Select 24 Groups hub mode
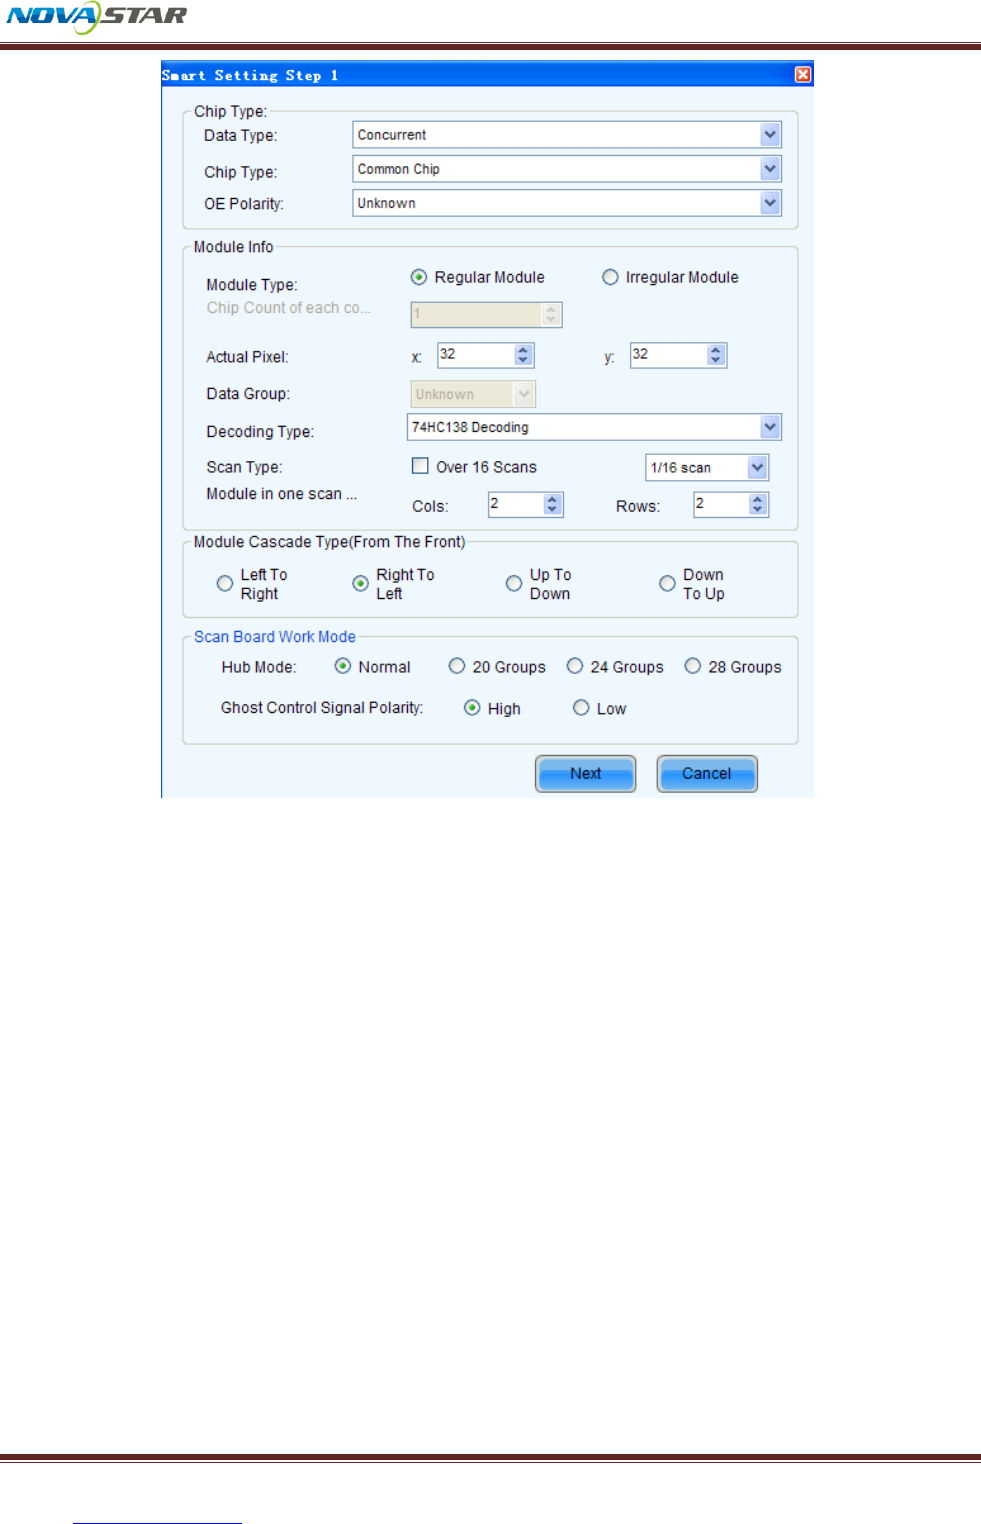 575,666
